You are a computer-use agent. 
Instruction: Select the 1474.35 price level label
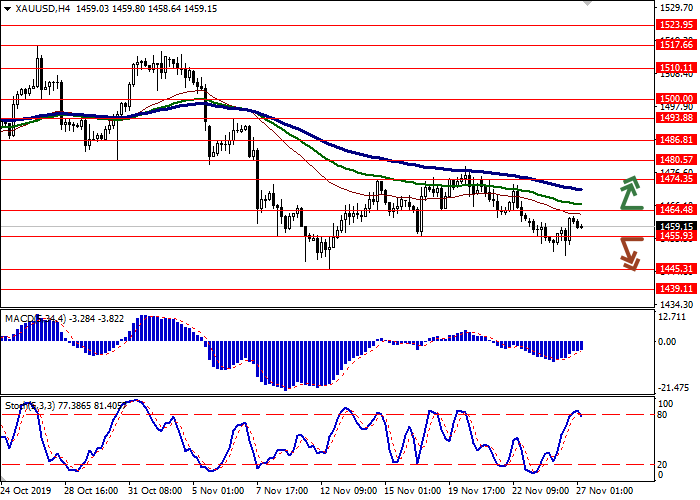pos(677,178)
